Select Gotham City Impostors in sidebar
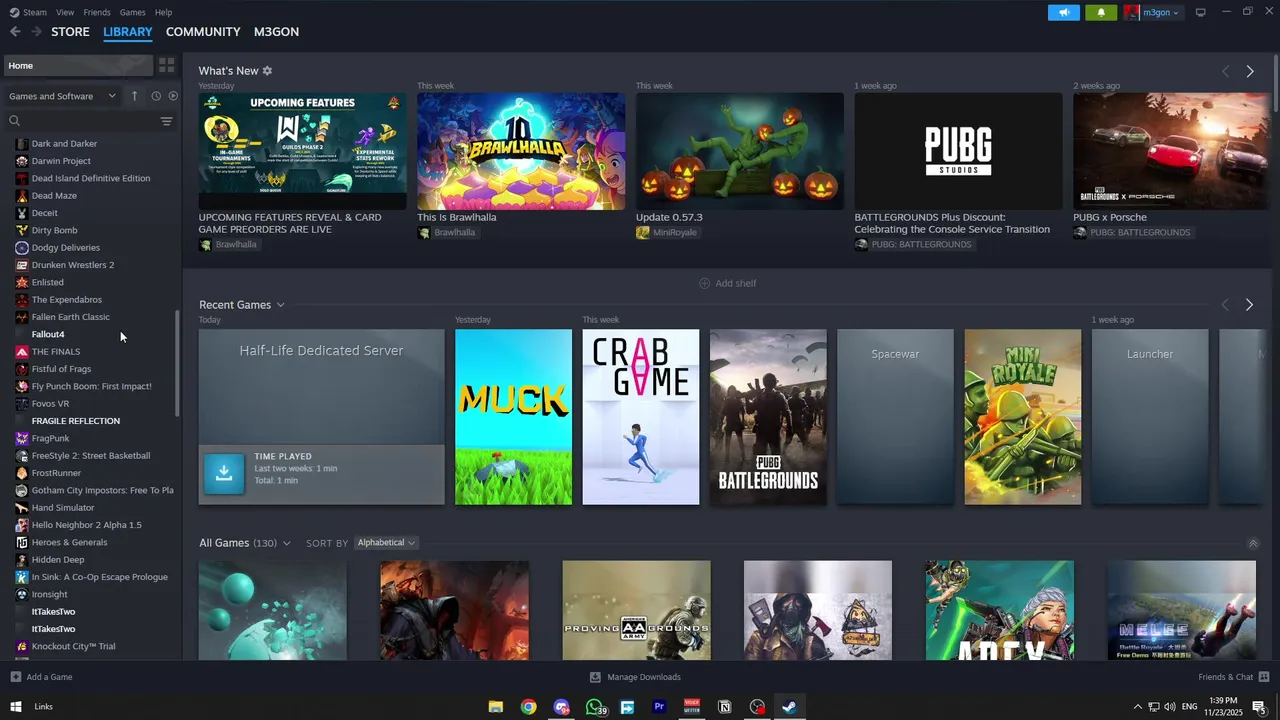 pyautogui.click(x=102, y=490)
